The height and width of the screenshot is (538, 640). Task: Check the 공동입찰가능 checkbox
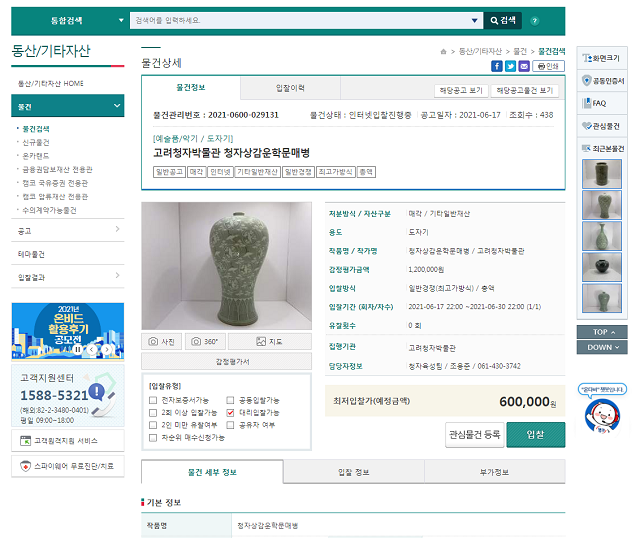[230, 399]
